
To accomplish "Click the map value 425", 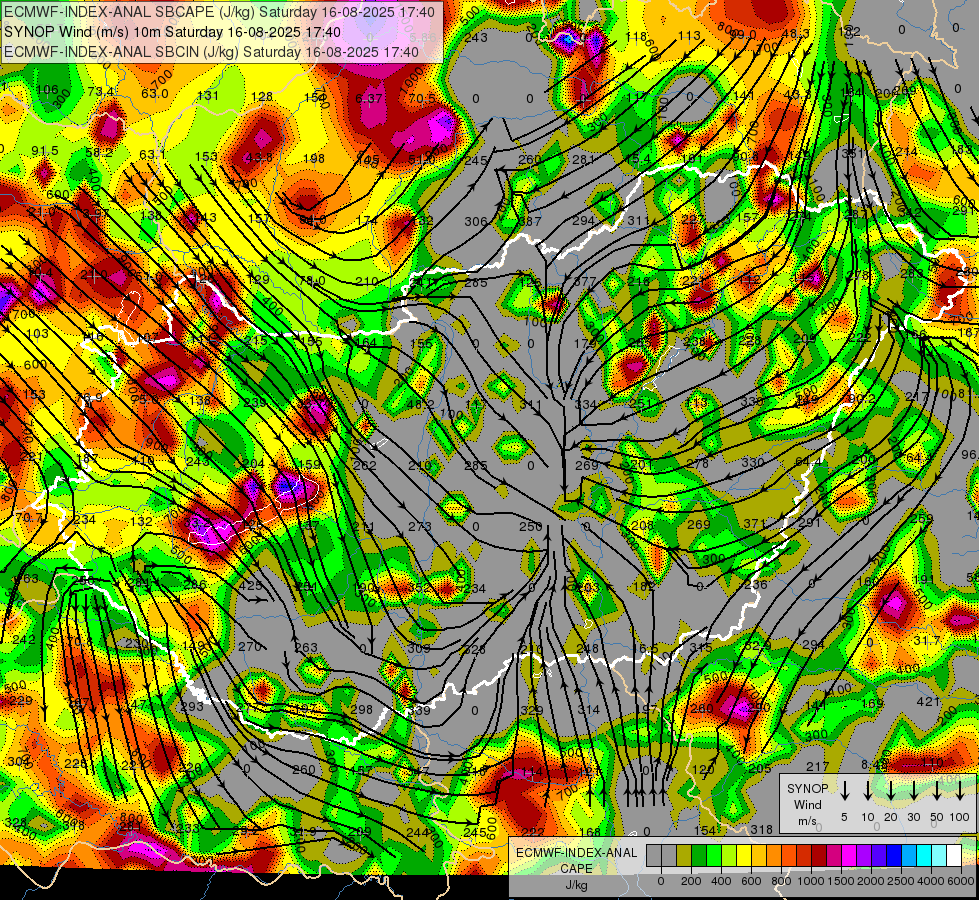I will click(251, 586).
